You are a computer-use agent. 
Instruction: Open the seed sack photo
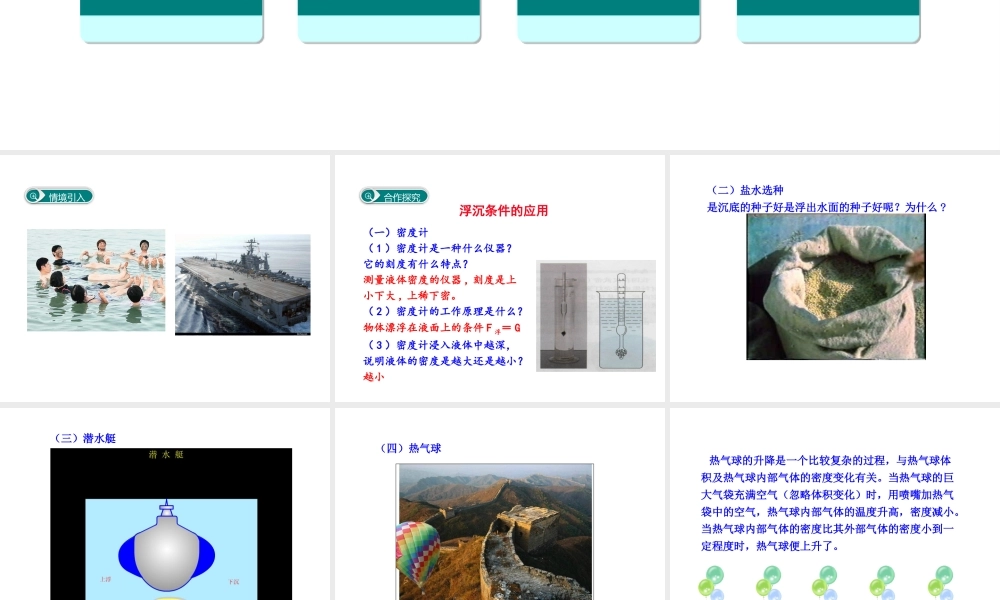(x=835, y=286)
